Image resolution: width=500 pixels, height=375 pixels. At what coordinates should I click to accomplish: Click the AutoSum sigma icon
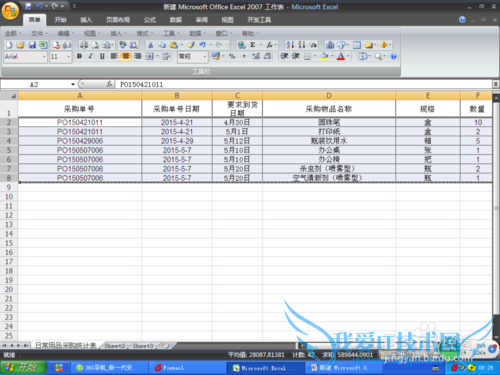tap(253, 45)
